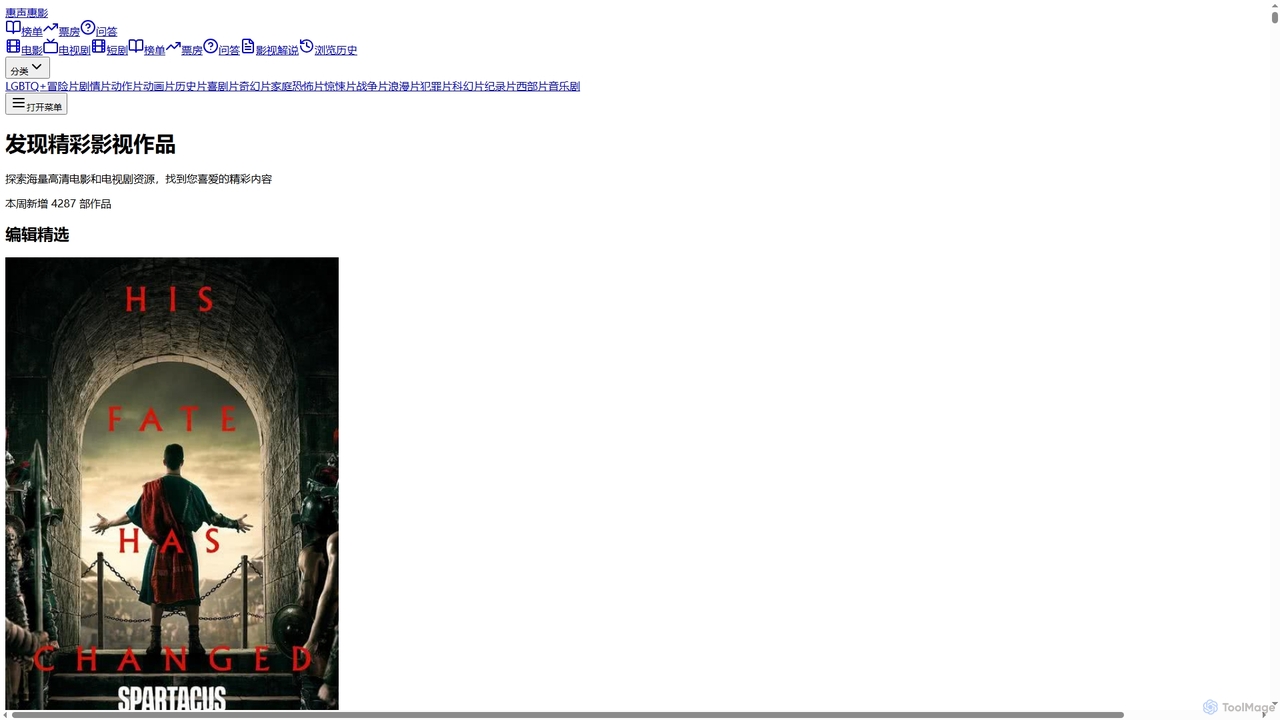
Task: Select the 喜剧片 genre link
Action: (x=223, y=86)
